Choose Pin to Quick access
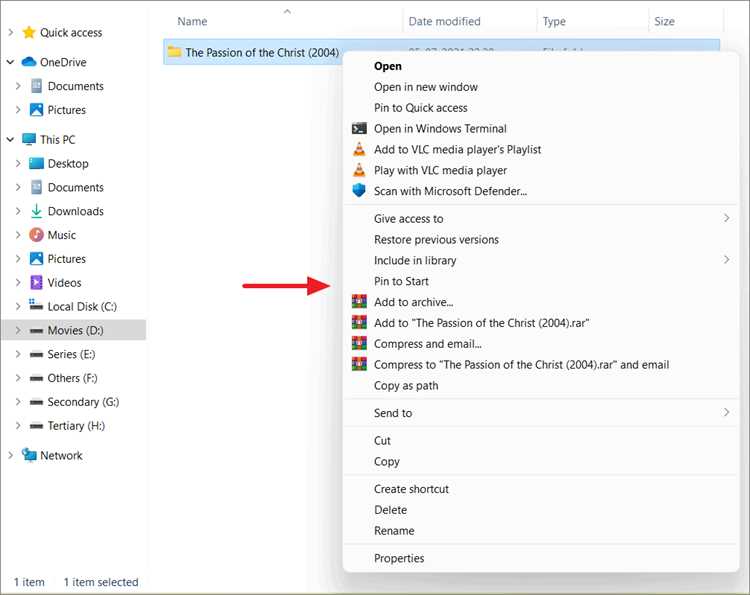This screenshot has height=595, width=750. pyautogui.click(x=421, y=108)
